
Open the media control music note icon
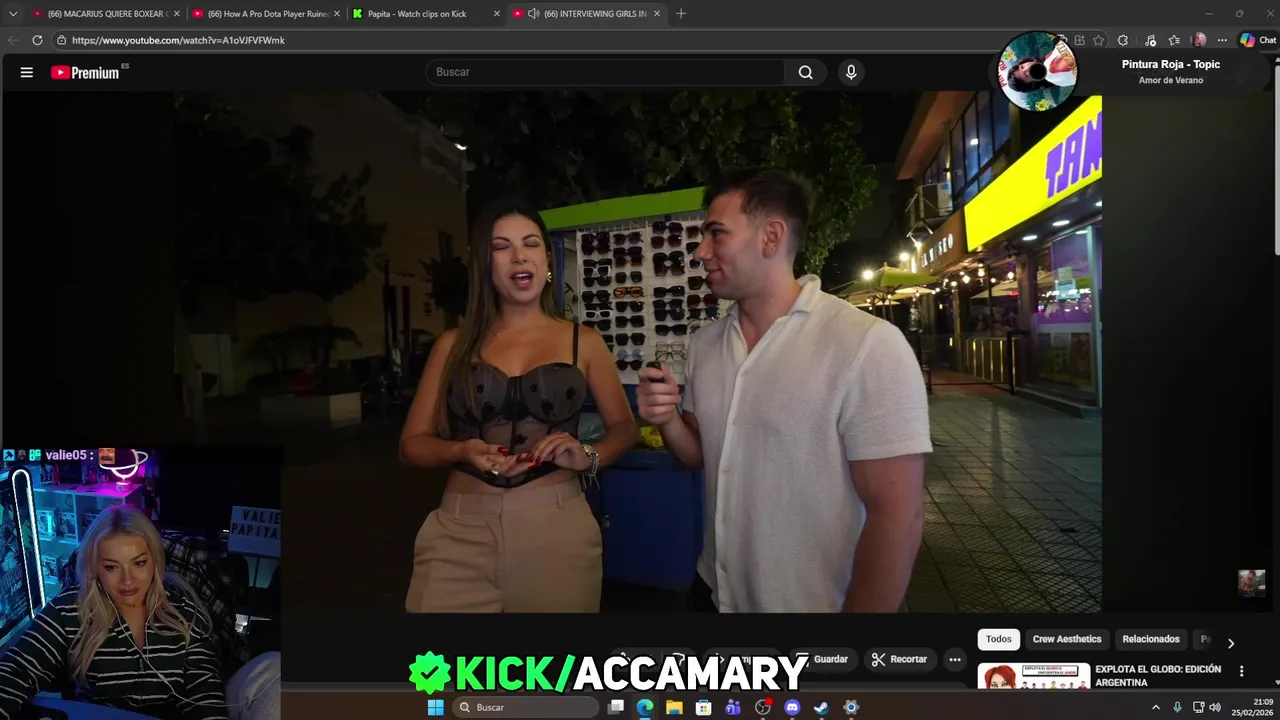click(x=1150, y=40)
